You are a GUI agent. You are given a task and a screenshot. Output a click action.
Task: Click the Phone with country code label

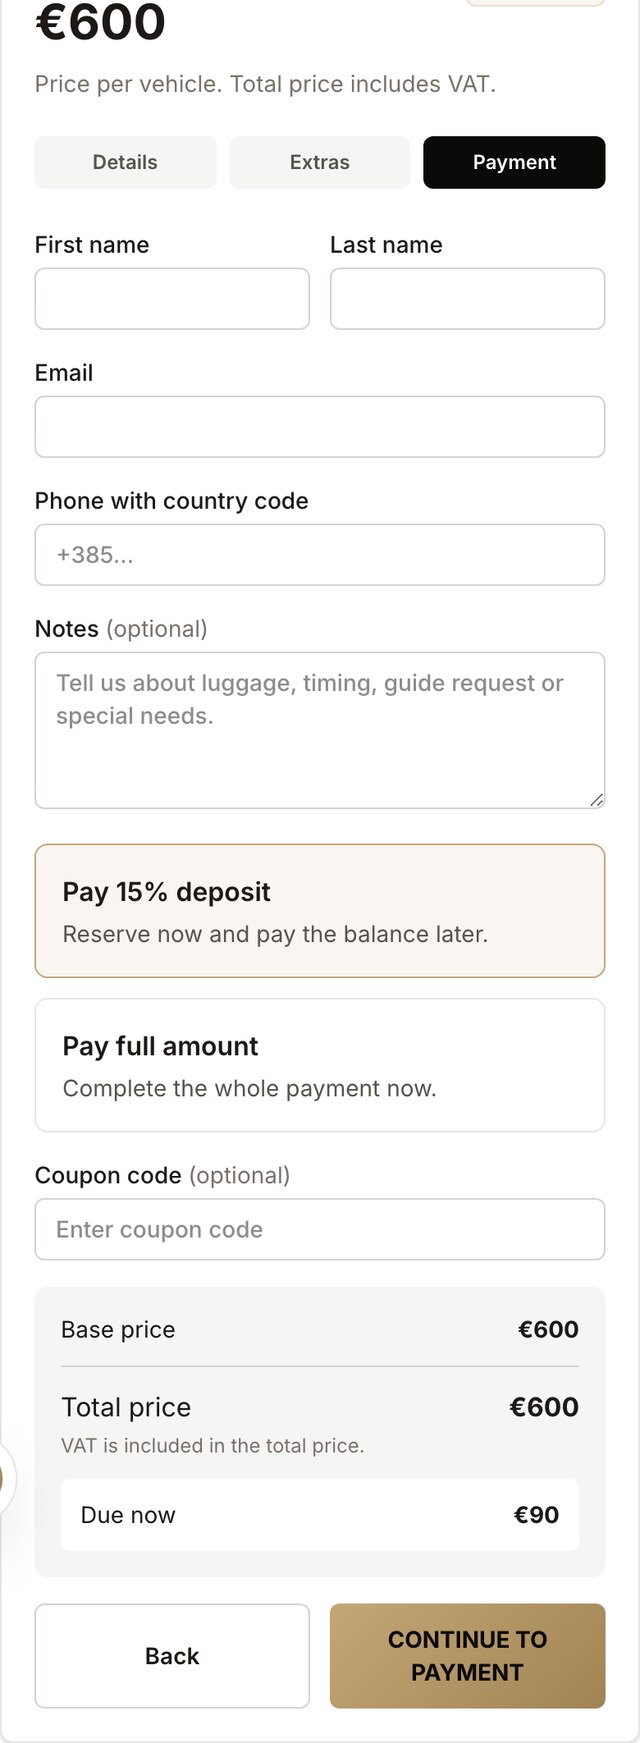[171, 501]
